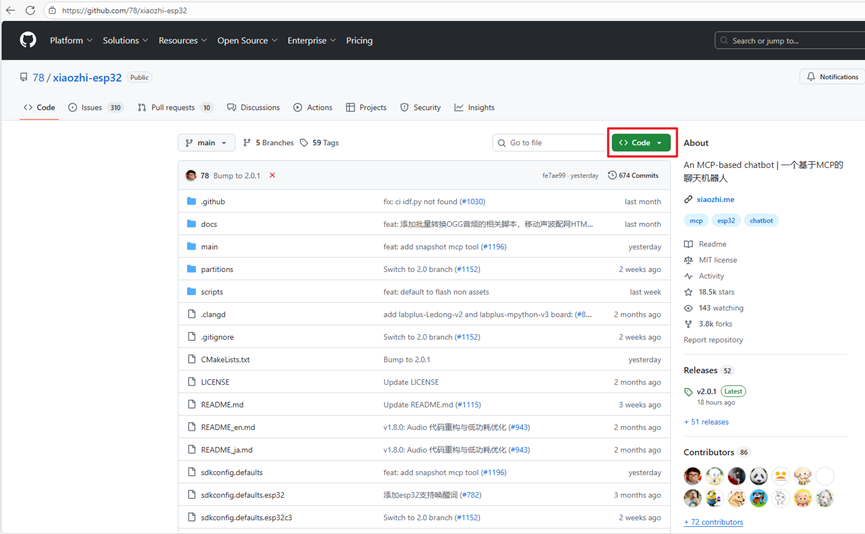Click the scale icon next to MIT license
865x534 pixels.
coord(688,260)
